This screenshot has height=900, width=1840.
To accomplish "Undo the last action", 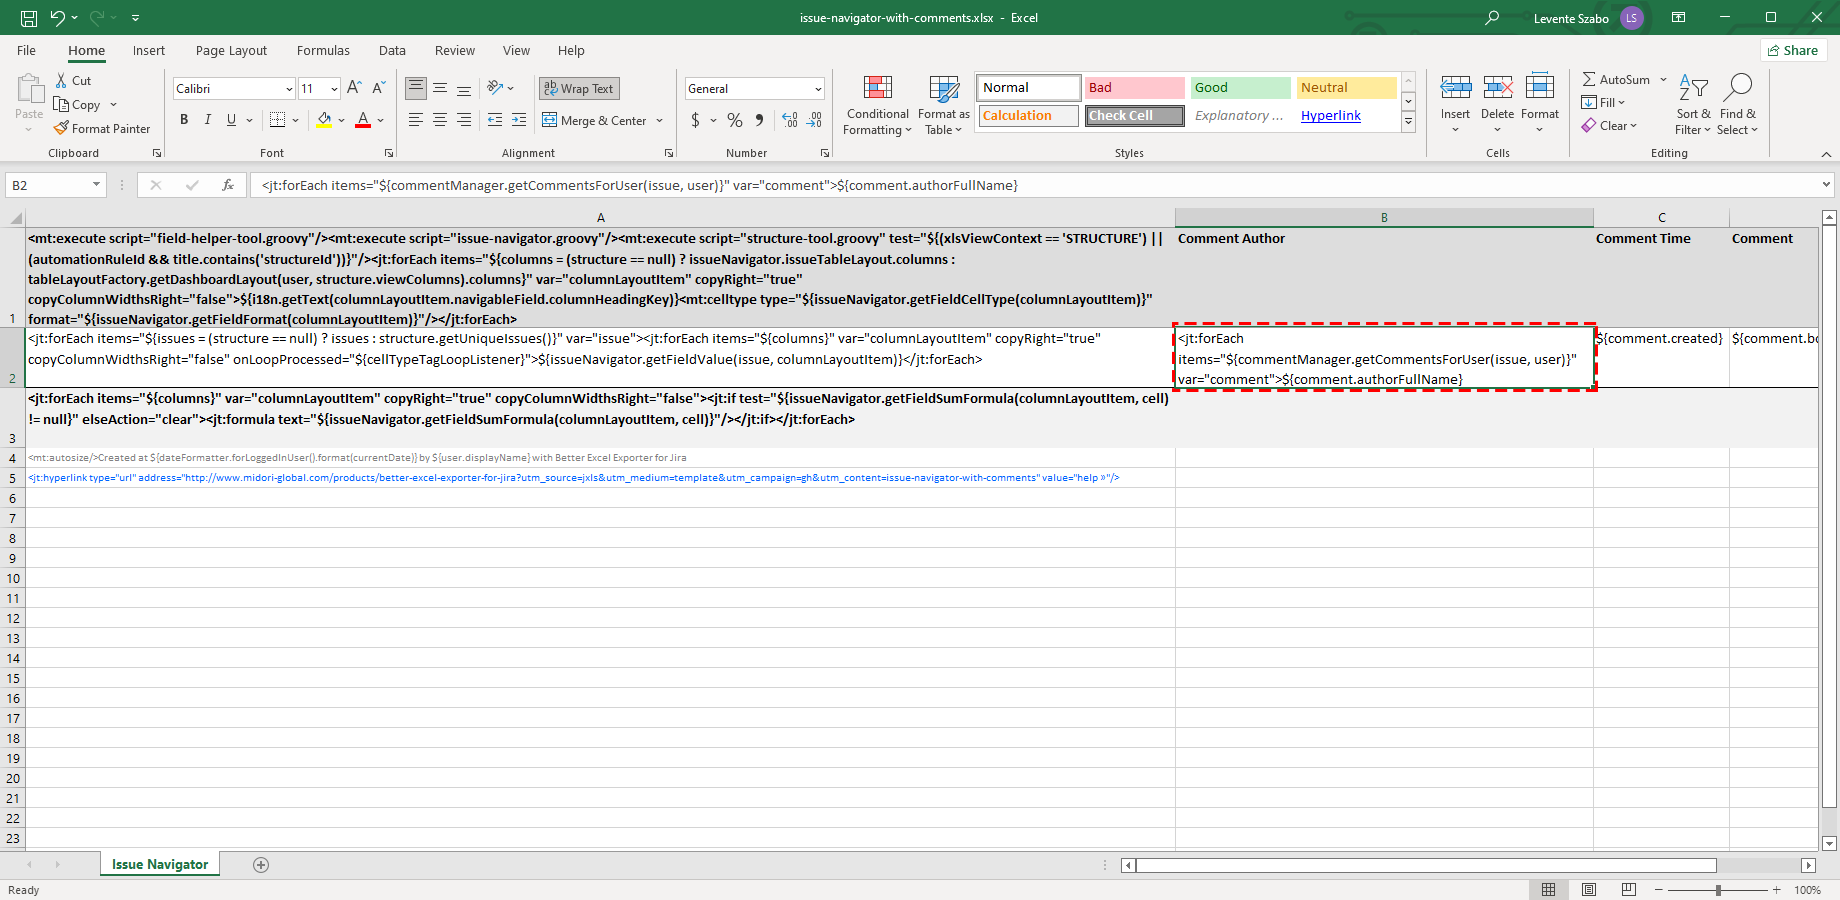I will coord(58,18).
